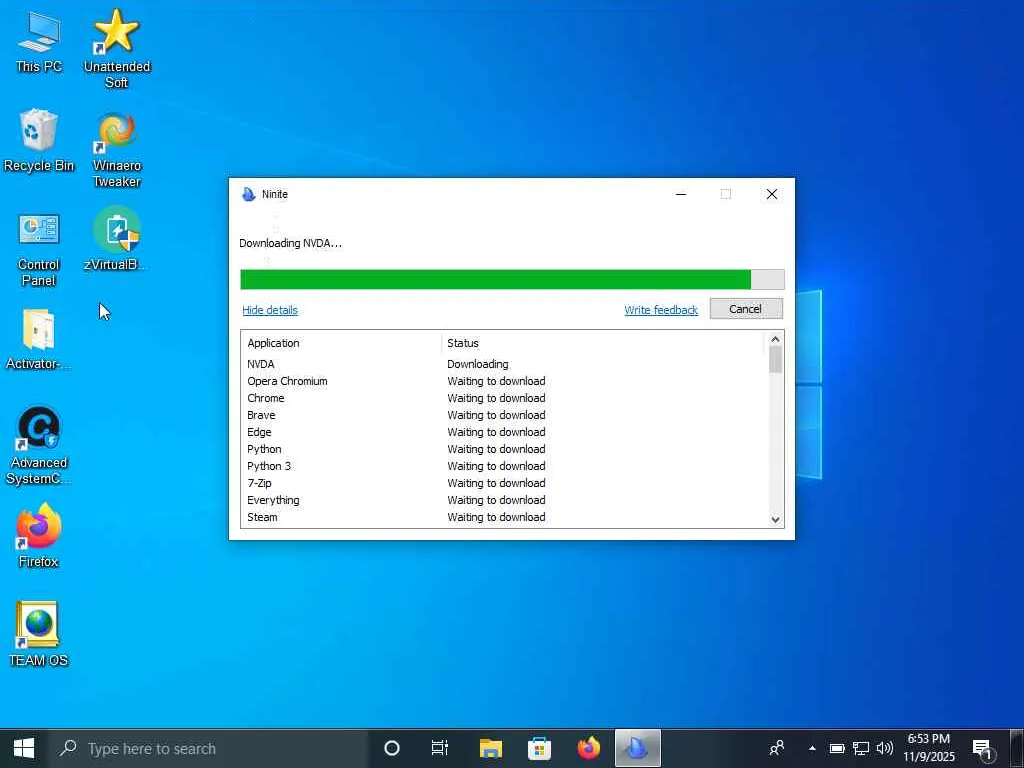
Task: Open This PC desktop icon
Action: 39,42
